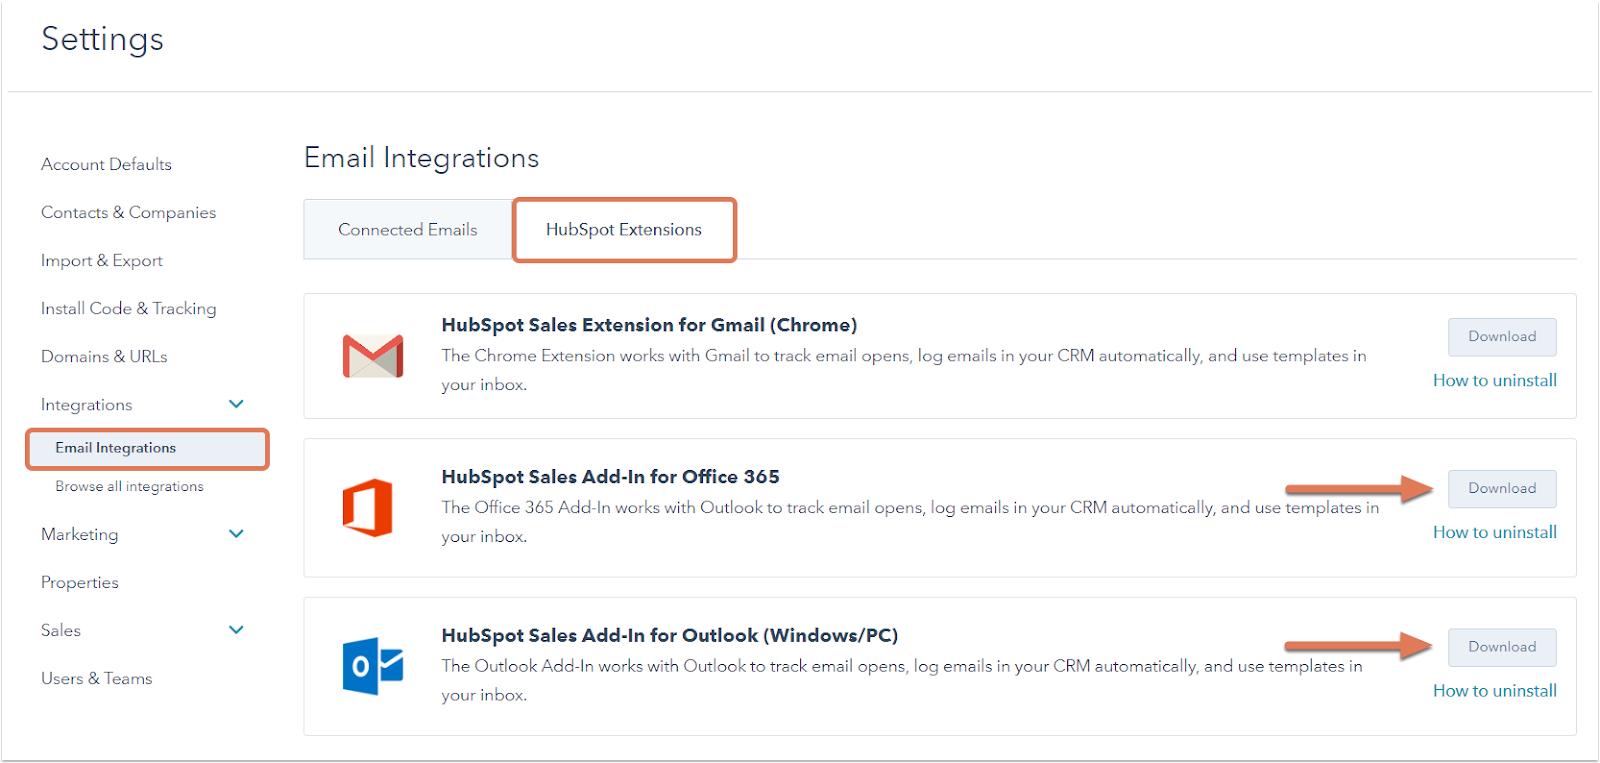Download the Gmail Chrome extension
The width and height of the screenshot is (1600, 763).
point(1502,337)
